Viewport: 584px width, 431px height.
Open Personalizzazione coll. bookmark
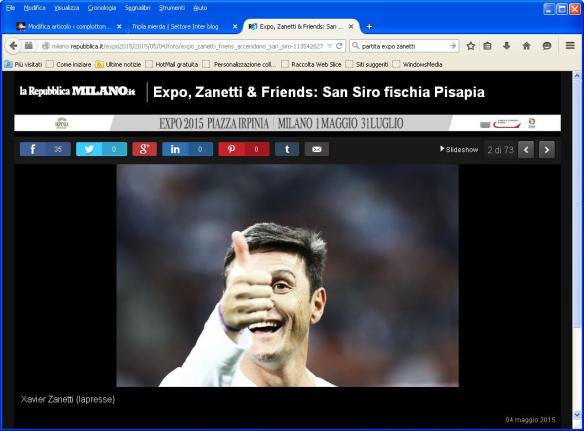tap(239, 64)
